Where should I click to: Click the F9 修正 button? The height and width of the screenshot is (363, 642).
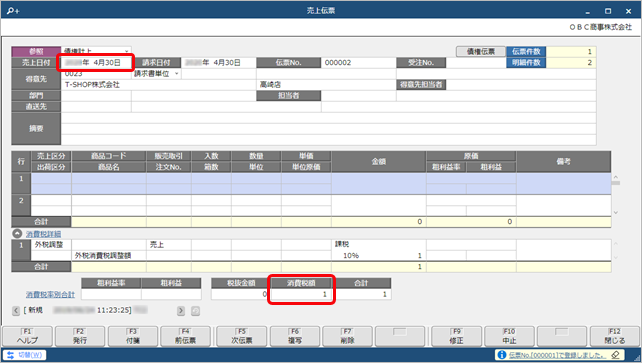[x=456, y=336]
